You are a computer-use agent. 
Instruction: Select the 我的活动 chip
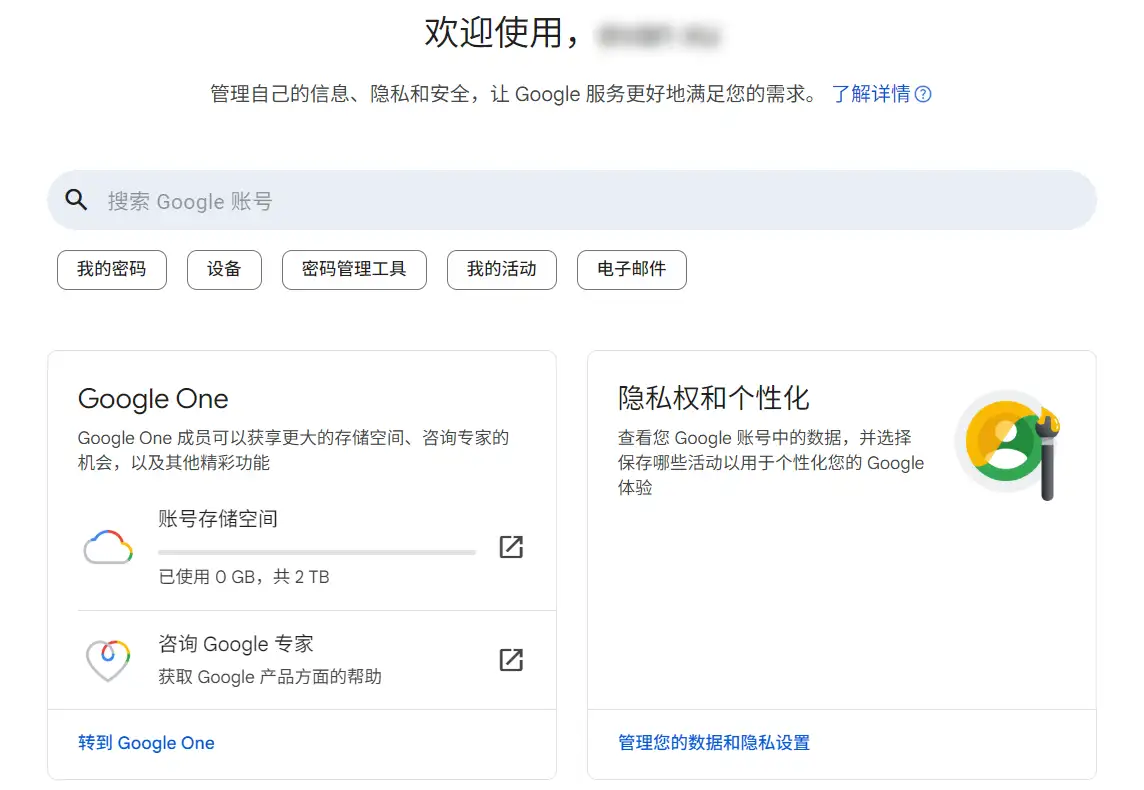pos(501,269)
